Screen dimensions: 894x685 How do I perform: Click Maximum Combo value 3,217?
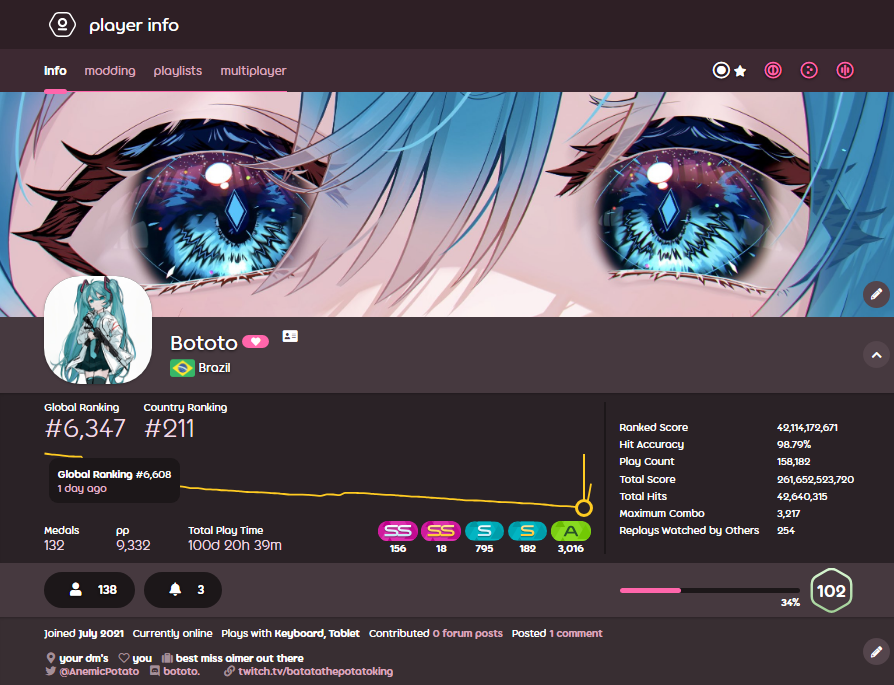pos(788,513)
